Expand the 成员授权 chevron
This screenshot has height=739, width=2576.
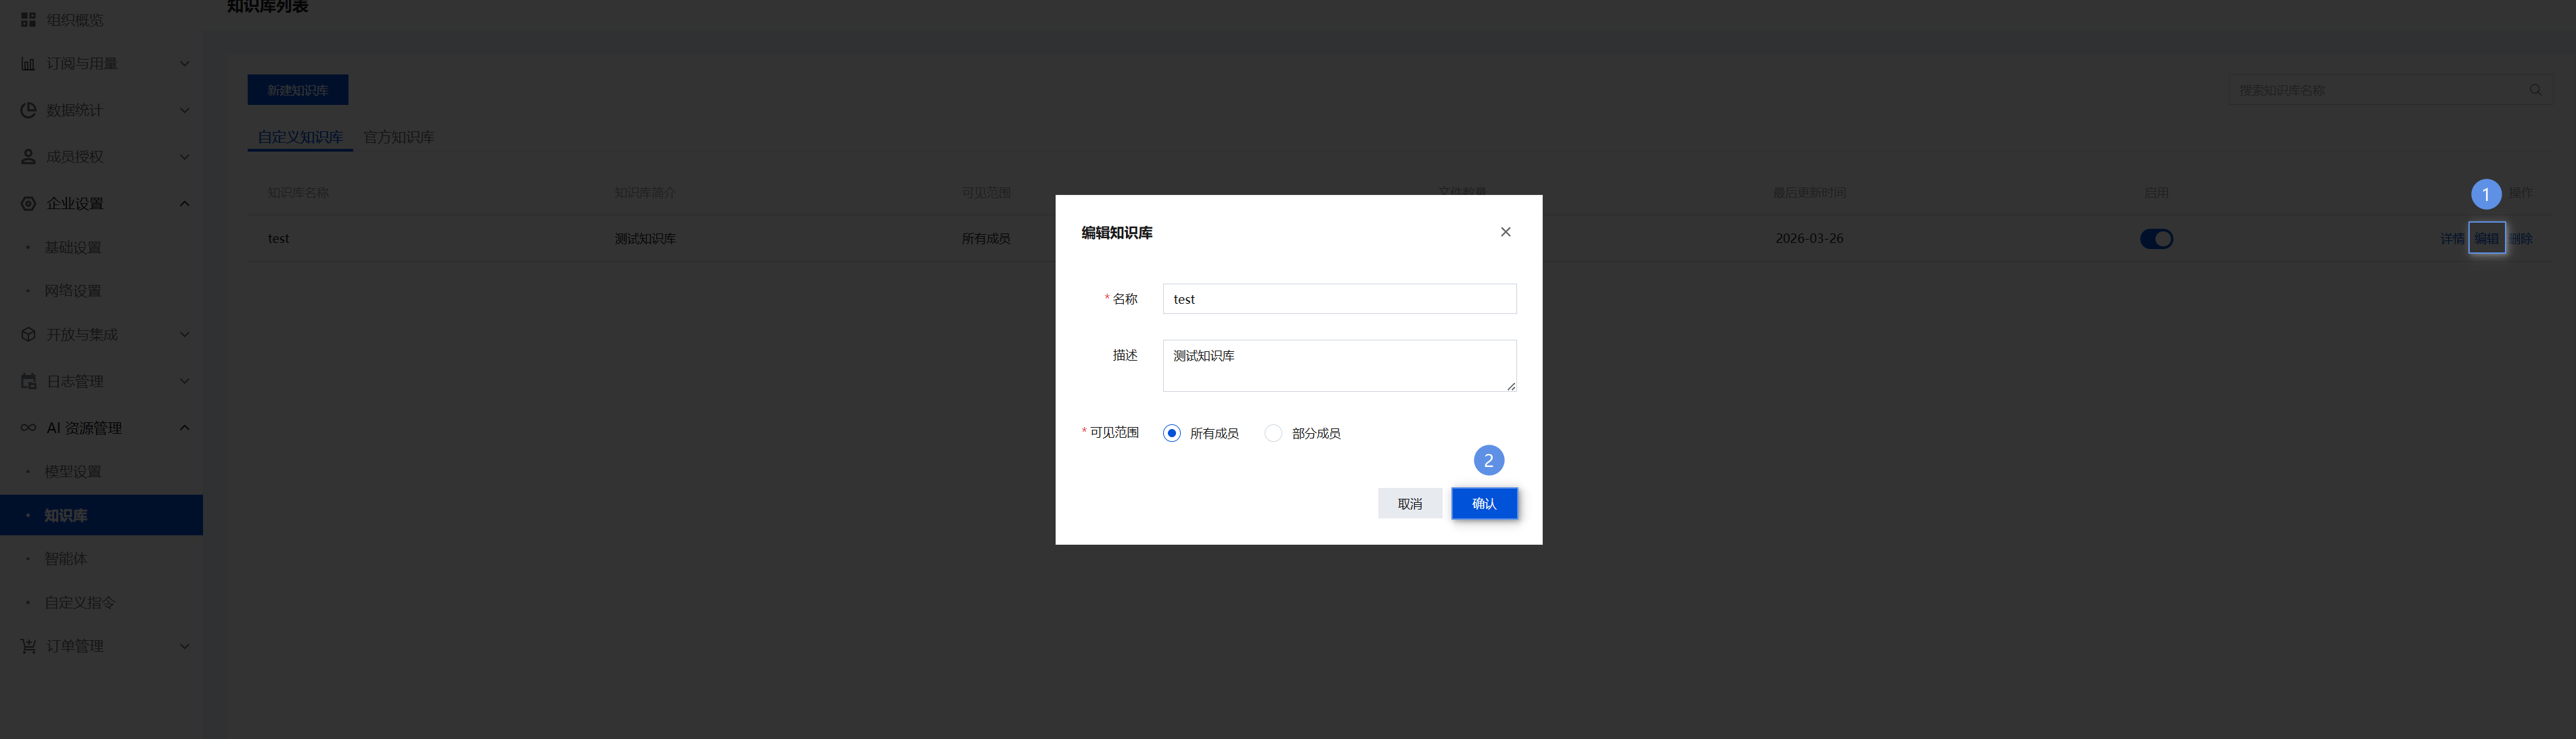coord(184,157)
